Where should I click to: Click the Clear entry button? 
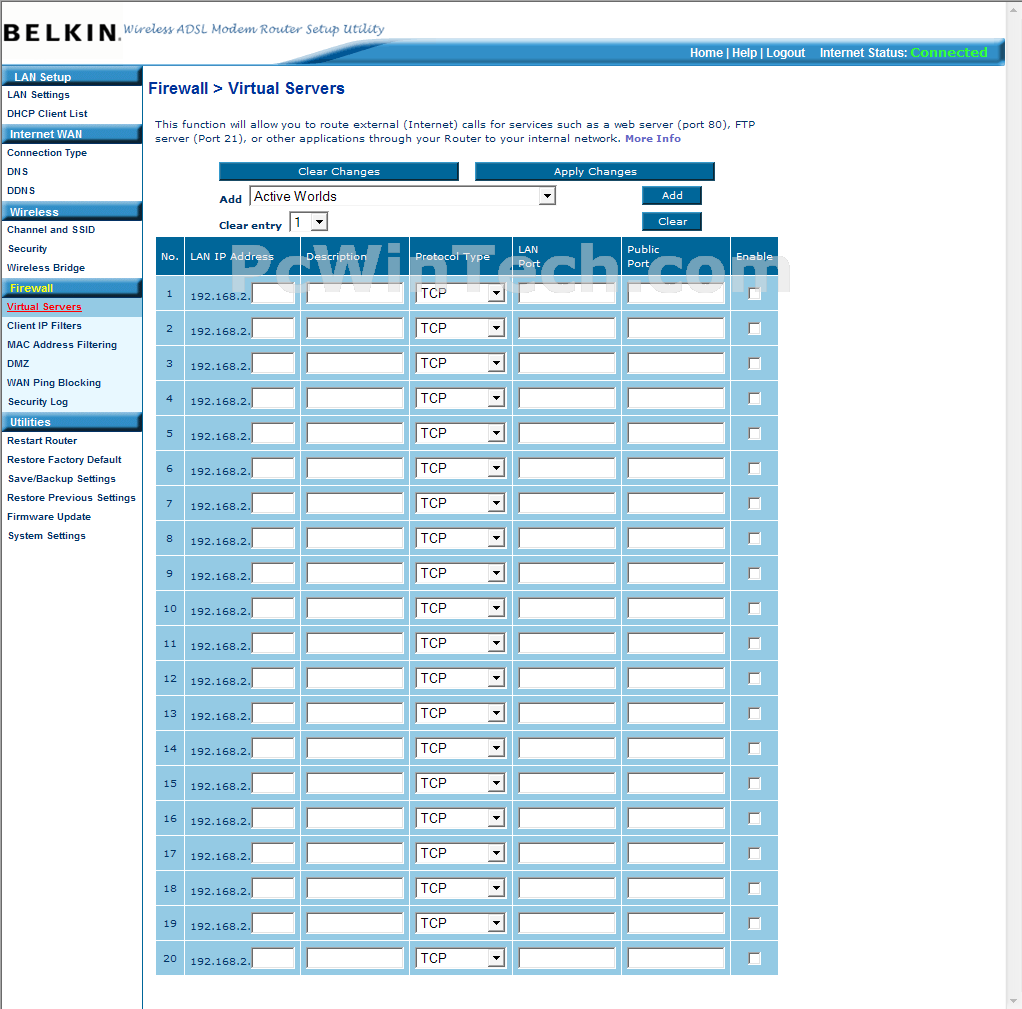tap(672, 222)
